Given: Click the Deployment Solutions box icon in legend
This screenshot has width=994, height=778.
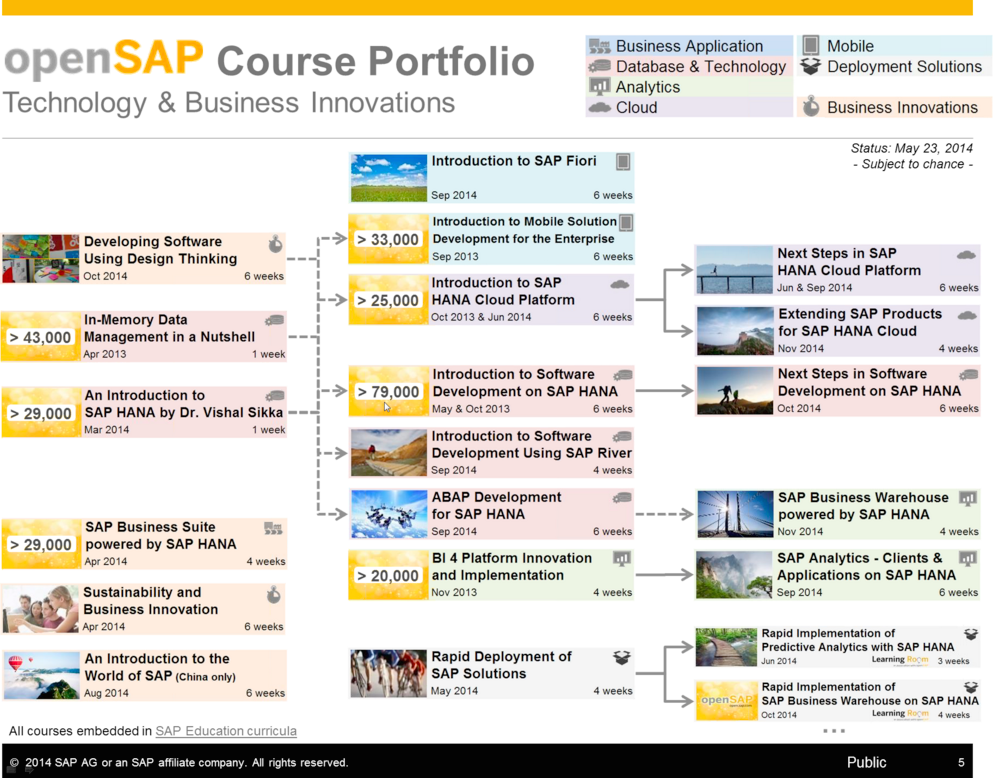Looking at the screenshot, I should click(x=810, y=66).
